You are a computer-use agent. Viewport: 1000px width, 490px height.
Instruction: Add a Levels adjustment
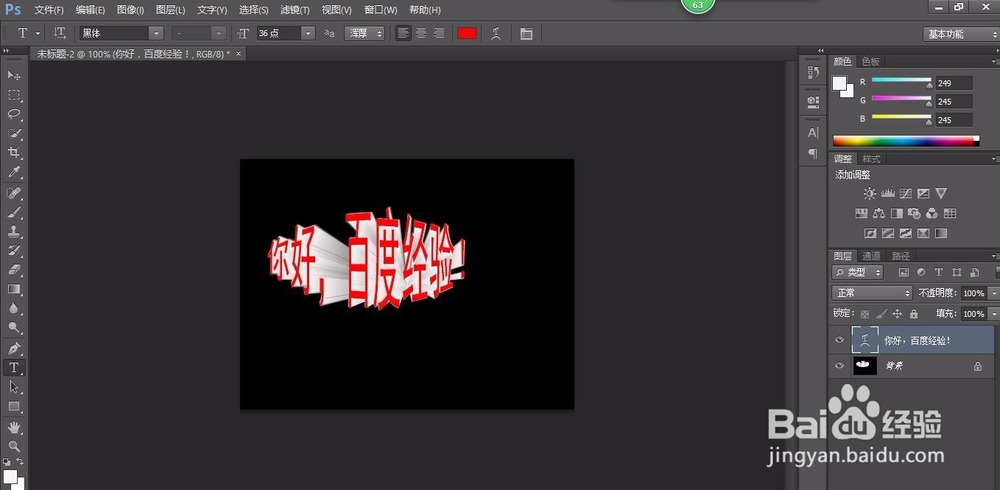887,193
